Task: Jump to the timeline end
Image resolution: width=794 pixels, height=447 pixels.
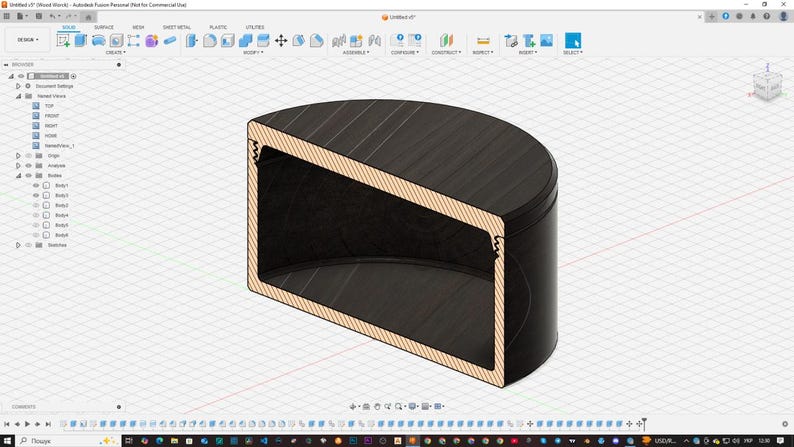Action: click(48, 424)
